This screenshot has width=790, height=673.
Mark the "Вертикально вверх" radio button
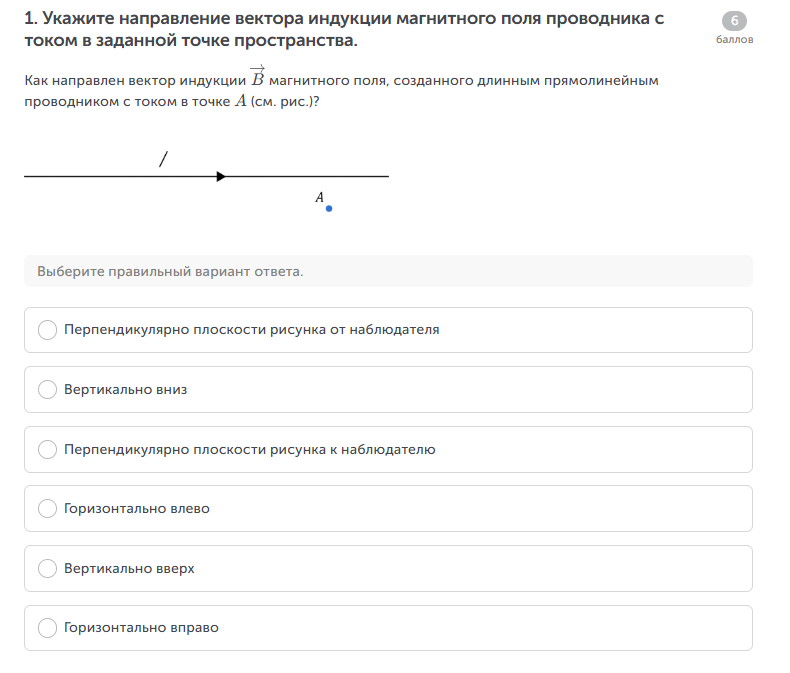pos(47,569)
